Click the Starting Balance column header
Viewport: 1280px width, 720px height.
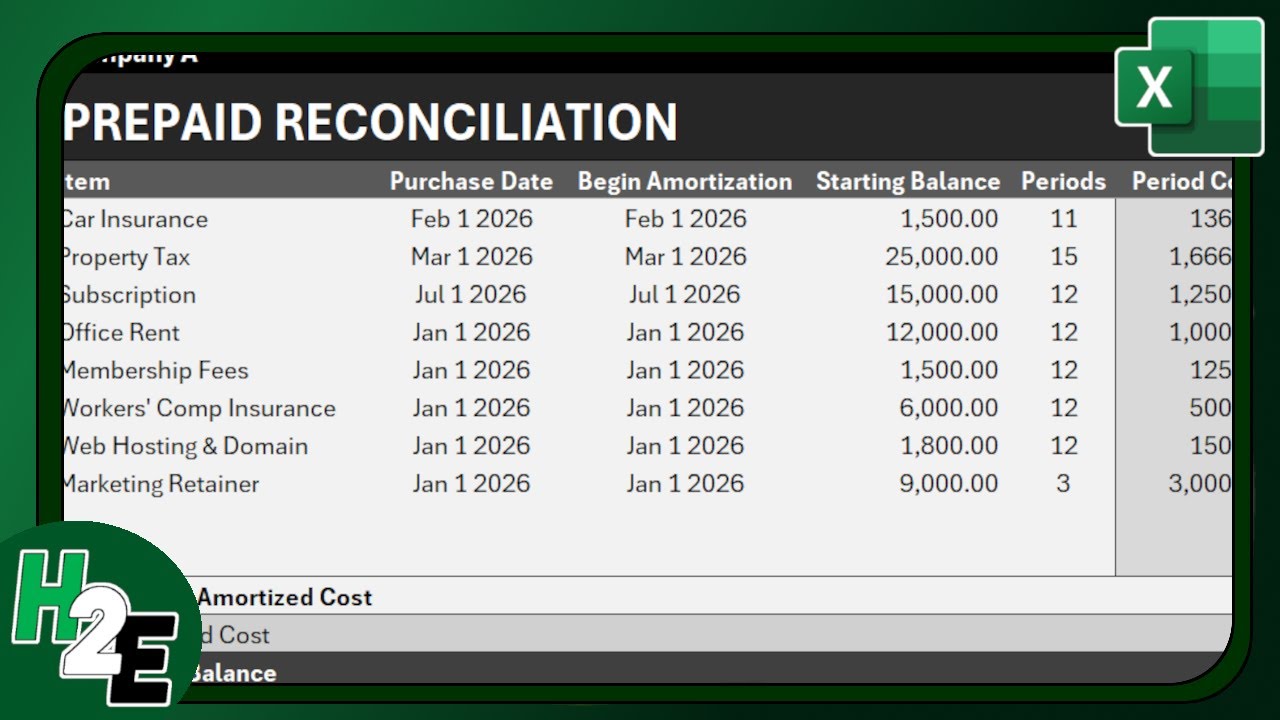click(908, 181)
